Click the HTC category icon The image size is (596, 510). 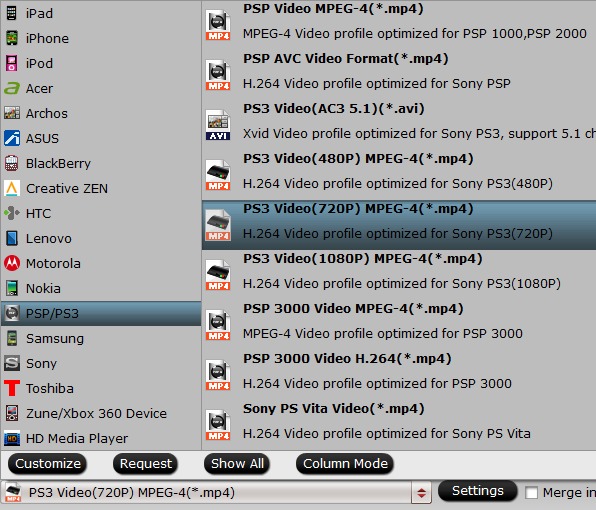11,213
